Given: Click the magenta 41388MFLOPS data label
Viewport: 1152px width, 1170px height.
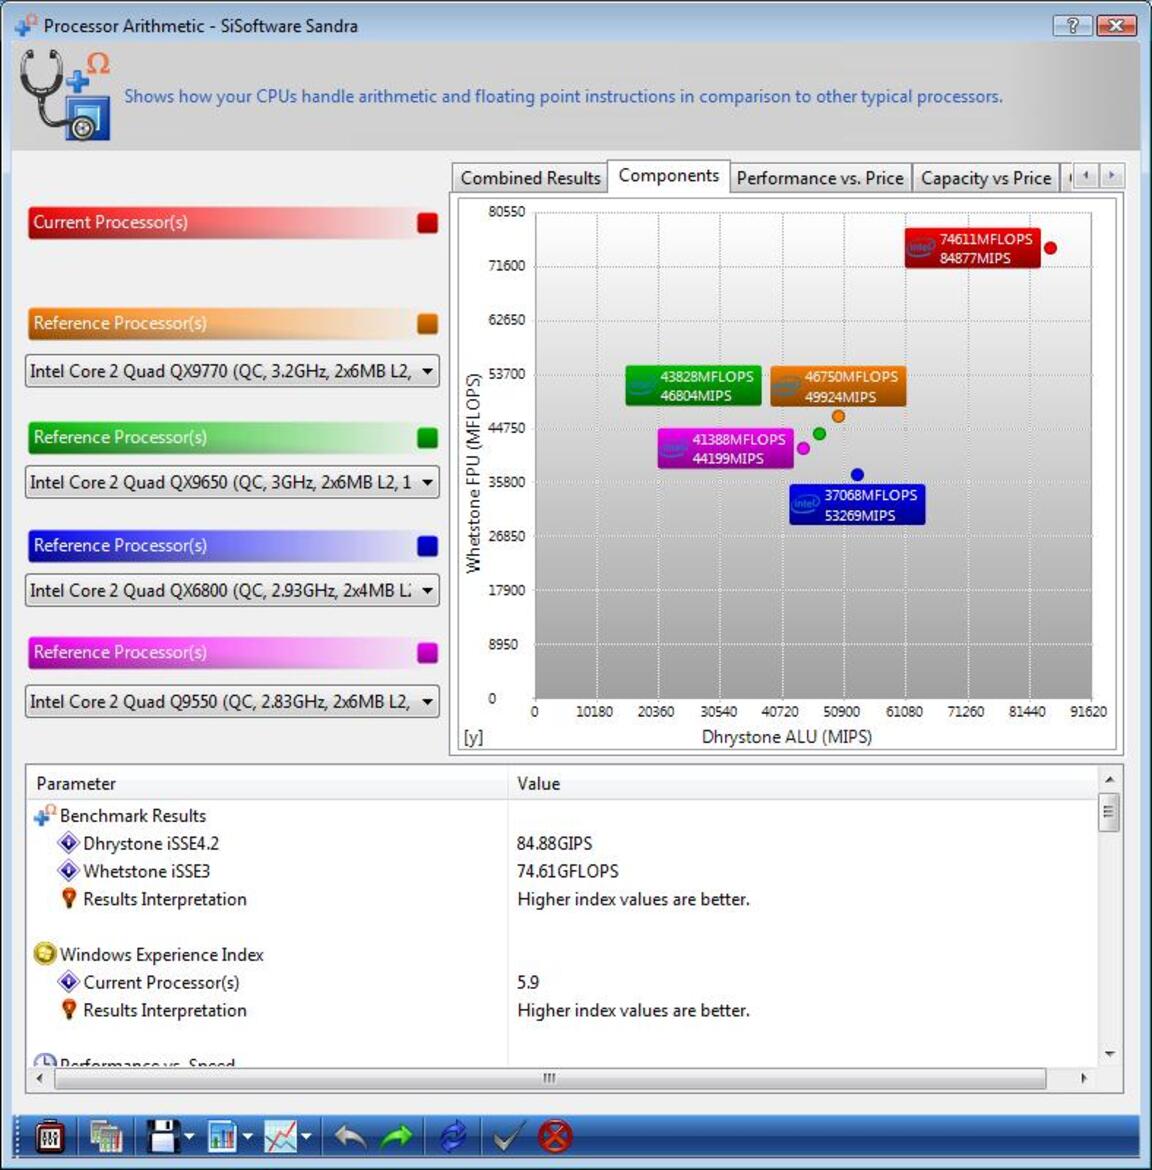Looking at the screenshot, I should coord(725,448).
